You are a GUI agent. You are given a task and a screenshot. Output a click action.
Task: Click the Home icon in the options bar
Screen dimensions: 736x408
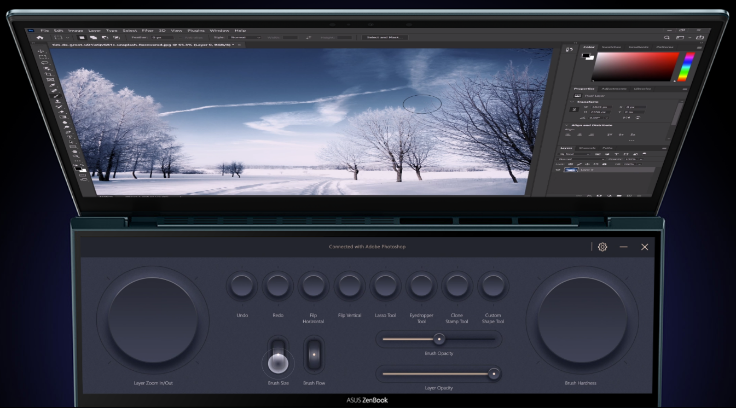click(40, 37)
